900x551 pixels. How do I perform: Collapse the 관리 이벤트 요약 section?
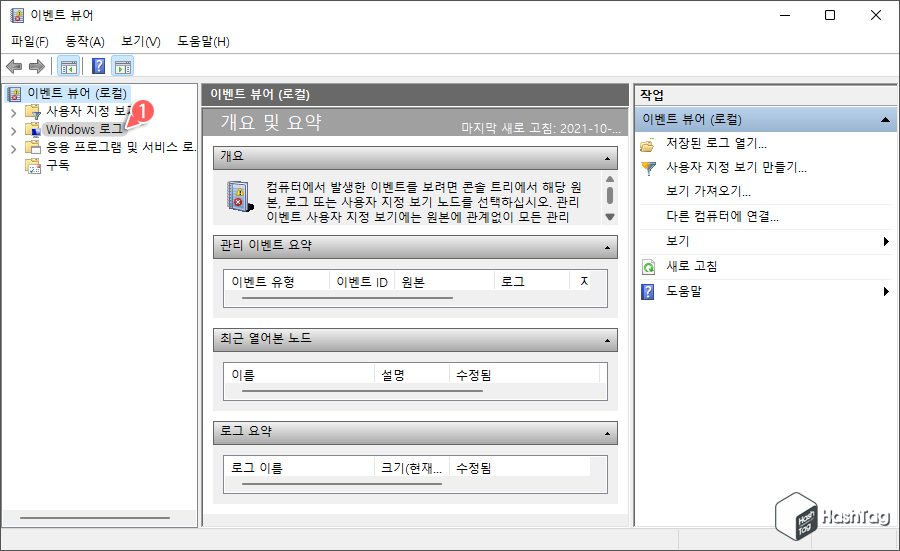tap(607, 248)
